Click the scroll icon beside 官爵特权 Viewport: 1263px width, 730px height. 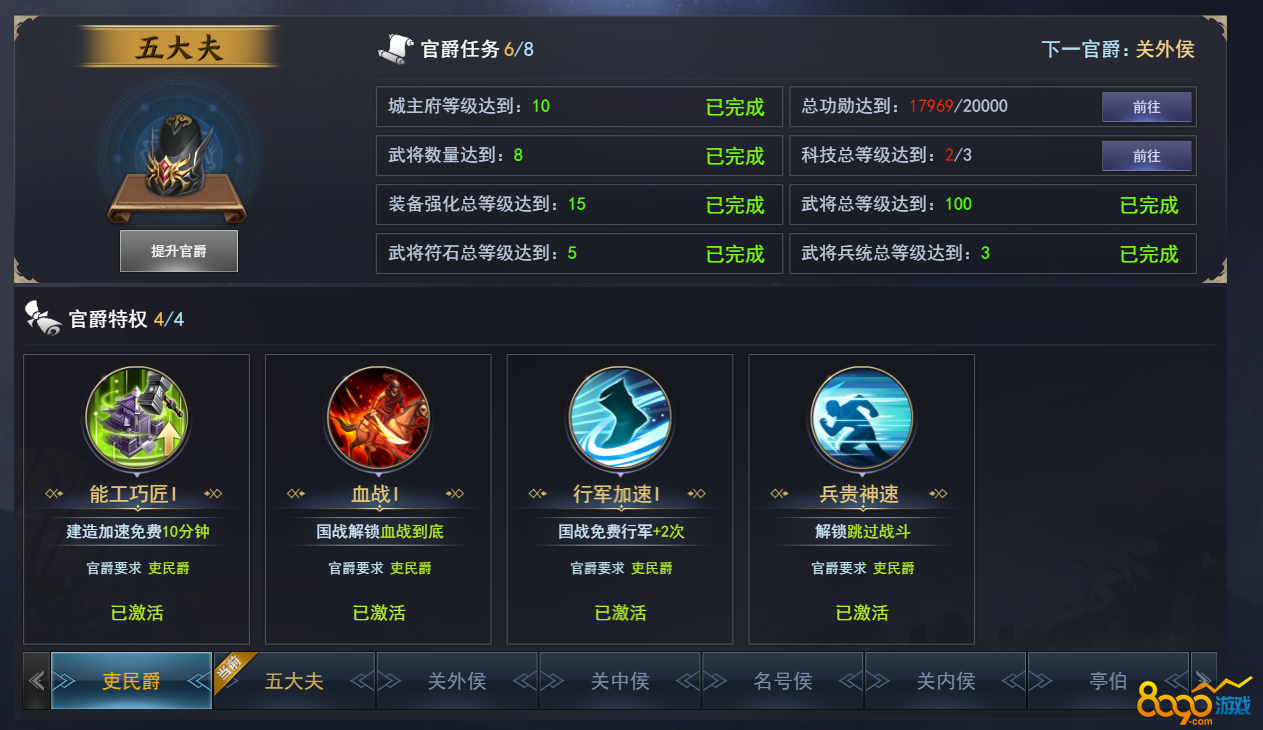coord(43,318)
